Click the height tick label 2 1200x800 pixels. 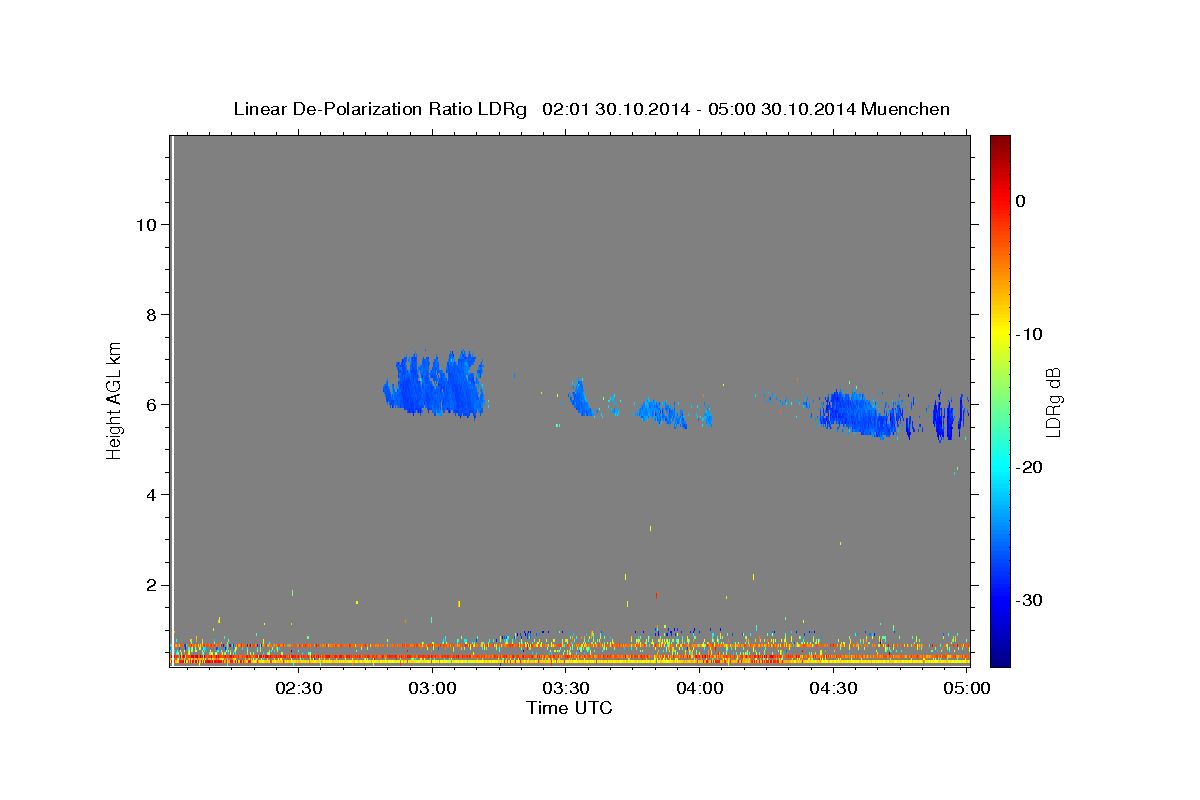151,585
